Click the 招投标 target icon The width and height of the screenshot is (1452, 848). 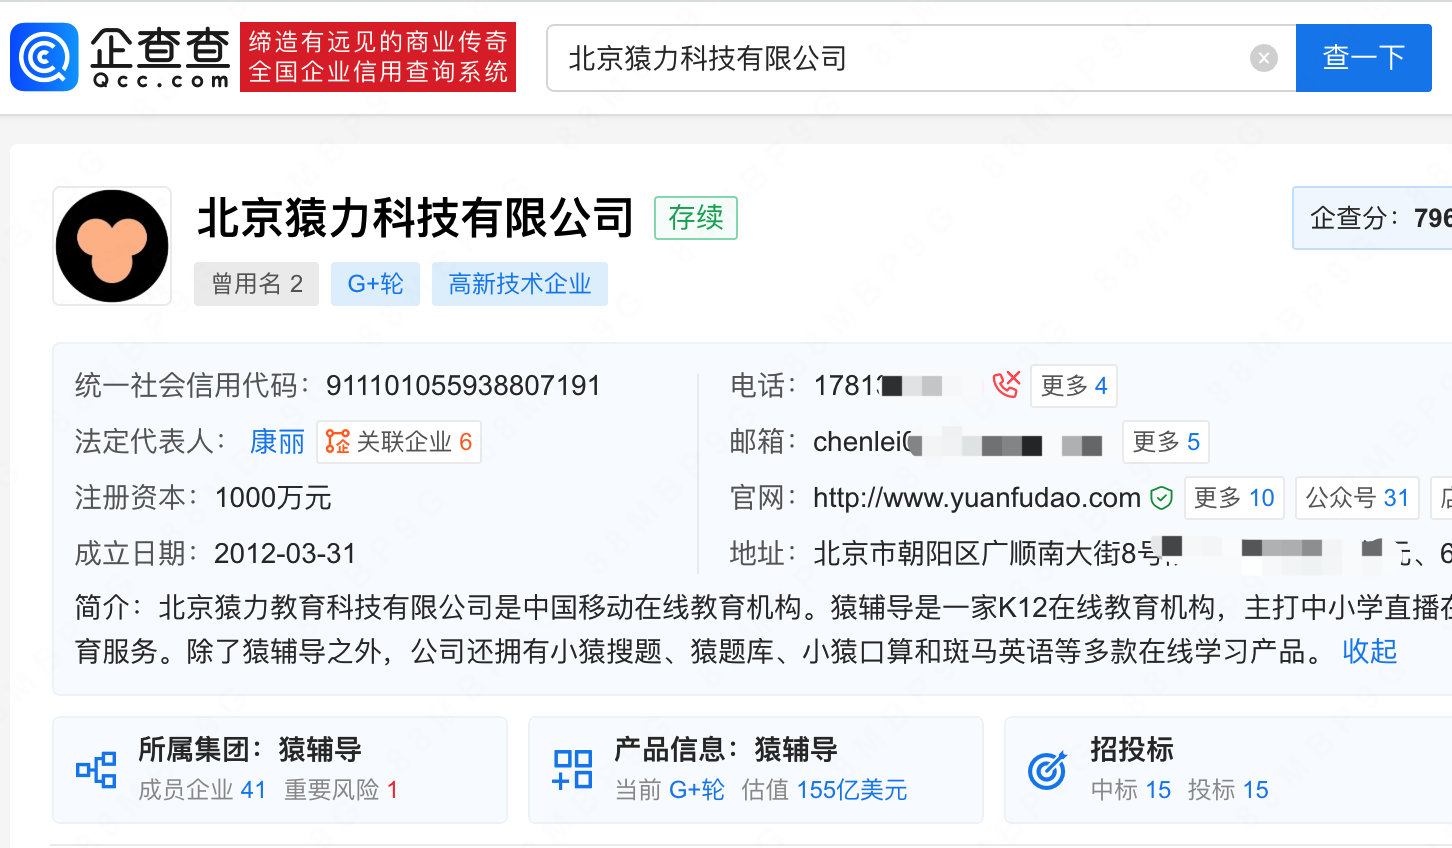pos(1047,770)
